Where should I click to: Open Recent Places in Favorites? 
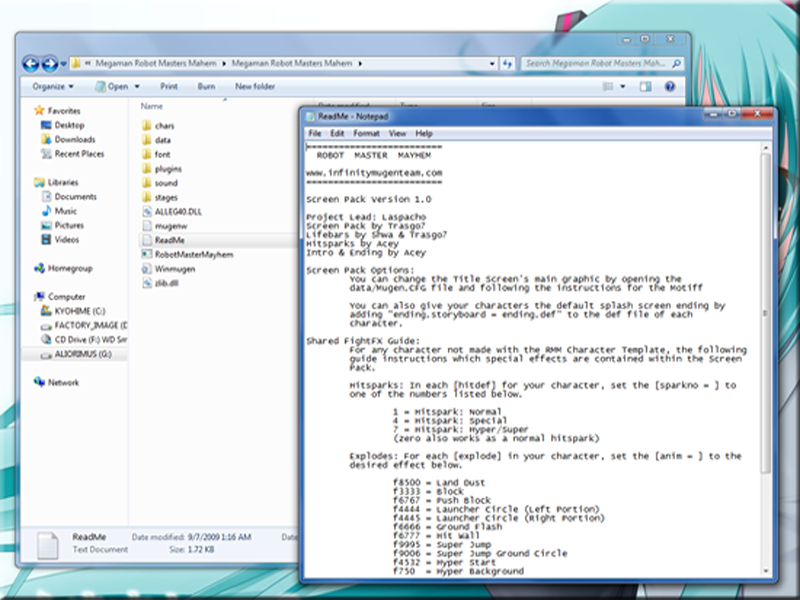point(79,154)
